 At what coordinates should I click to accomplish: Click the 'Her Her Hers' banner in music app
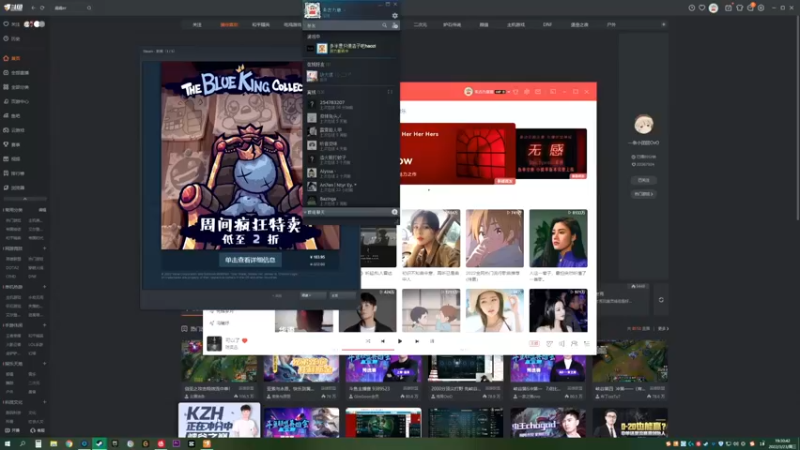pos(458,154)
